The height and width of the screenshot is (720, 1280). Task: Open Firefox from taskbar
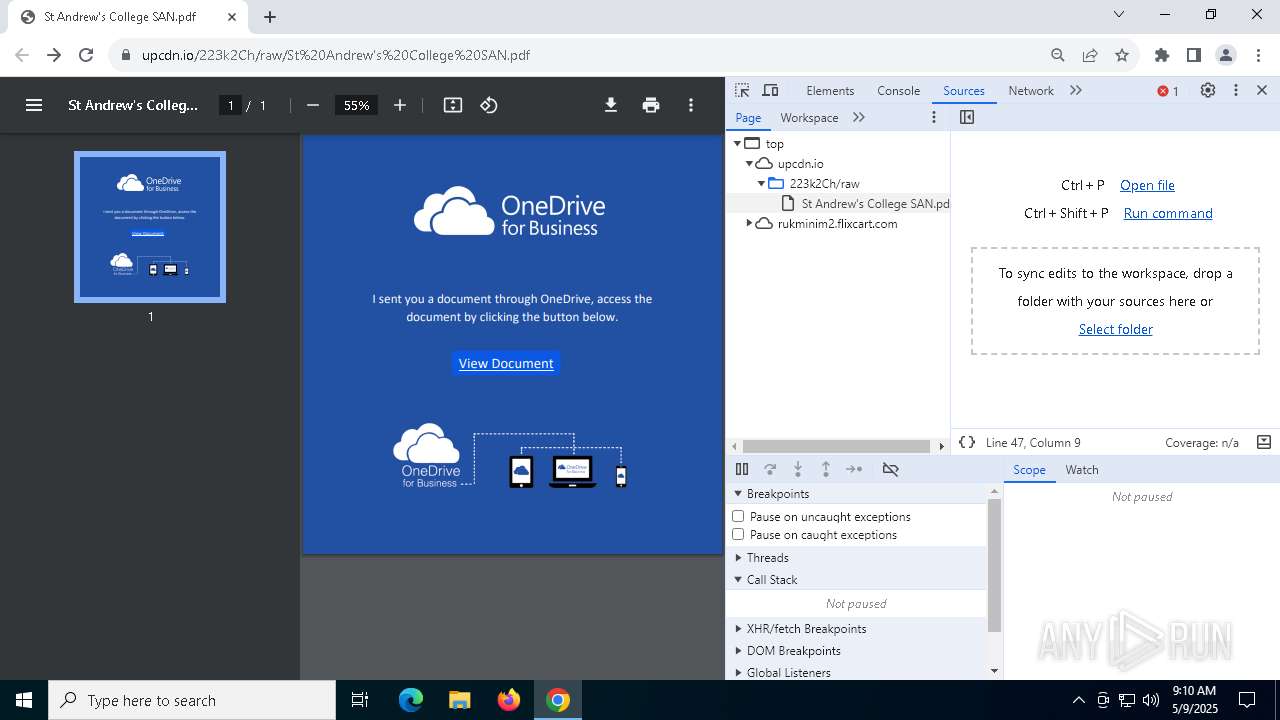[509, 700]
